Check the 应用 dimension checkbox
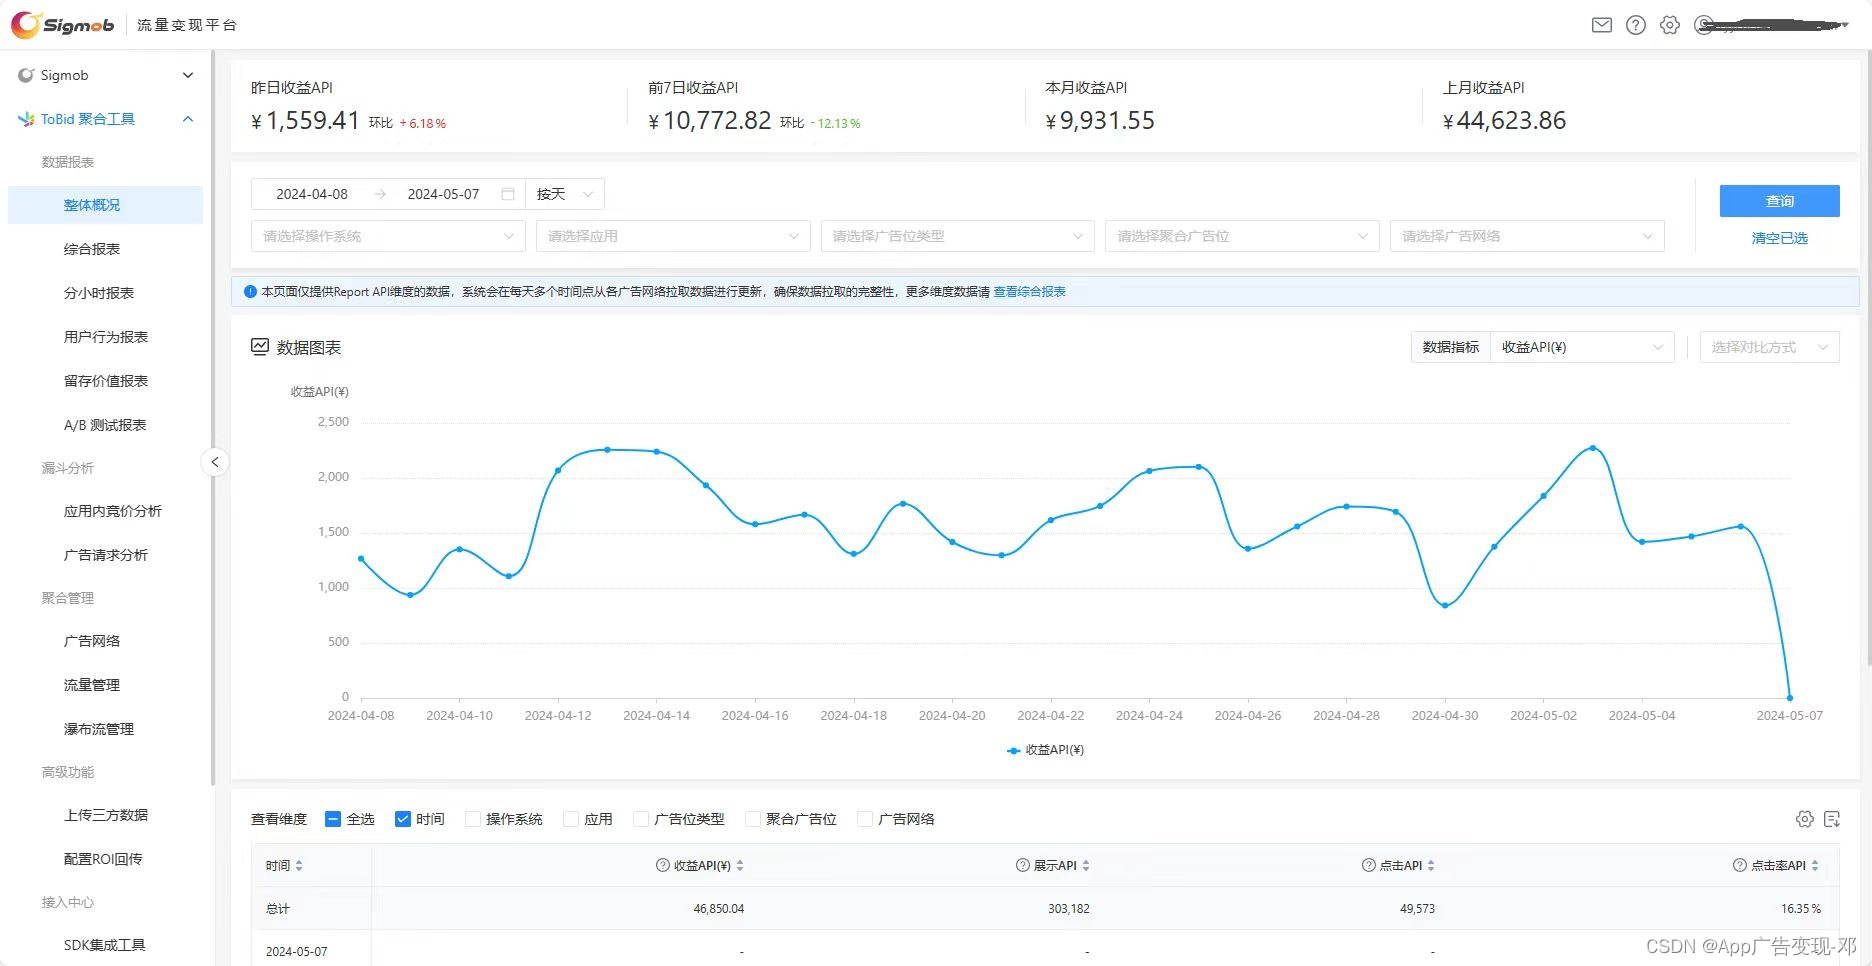The height and width of the screenshot is (966, 1872). coord(571,819)
